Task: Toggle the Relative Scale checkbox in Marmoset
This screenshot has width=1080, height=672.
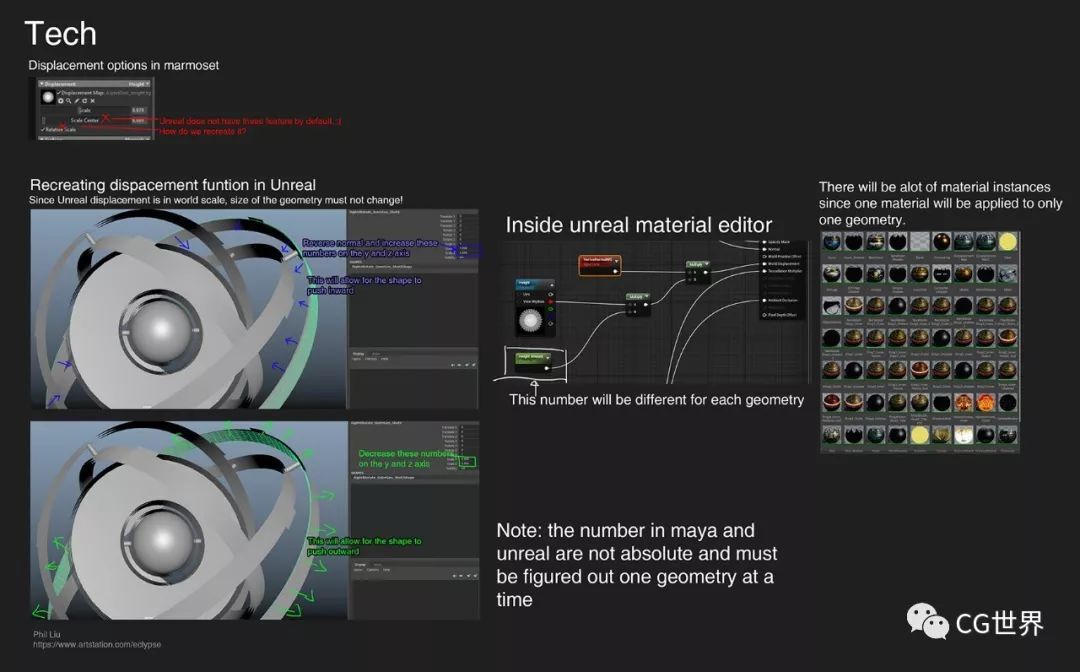Action: 43,129
